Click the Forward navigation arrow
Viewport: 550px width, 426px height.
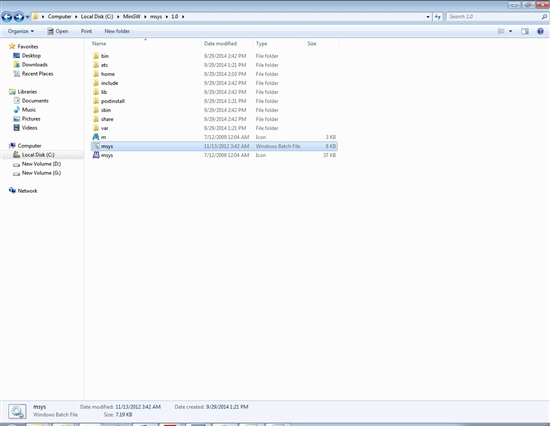click(x=19, y=16)
